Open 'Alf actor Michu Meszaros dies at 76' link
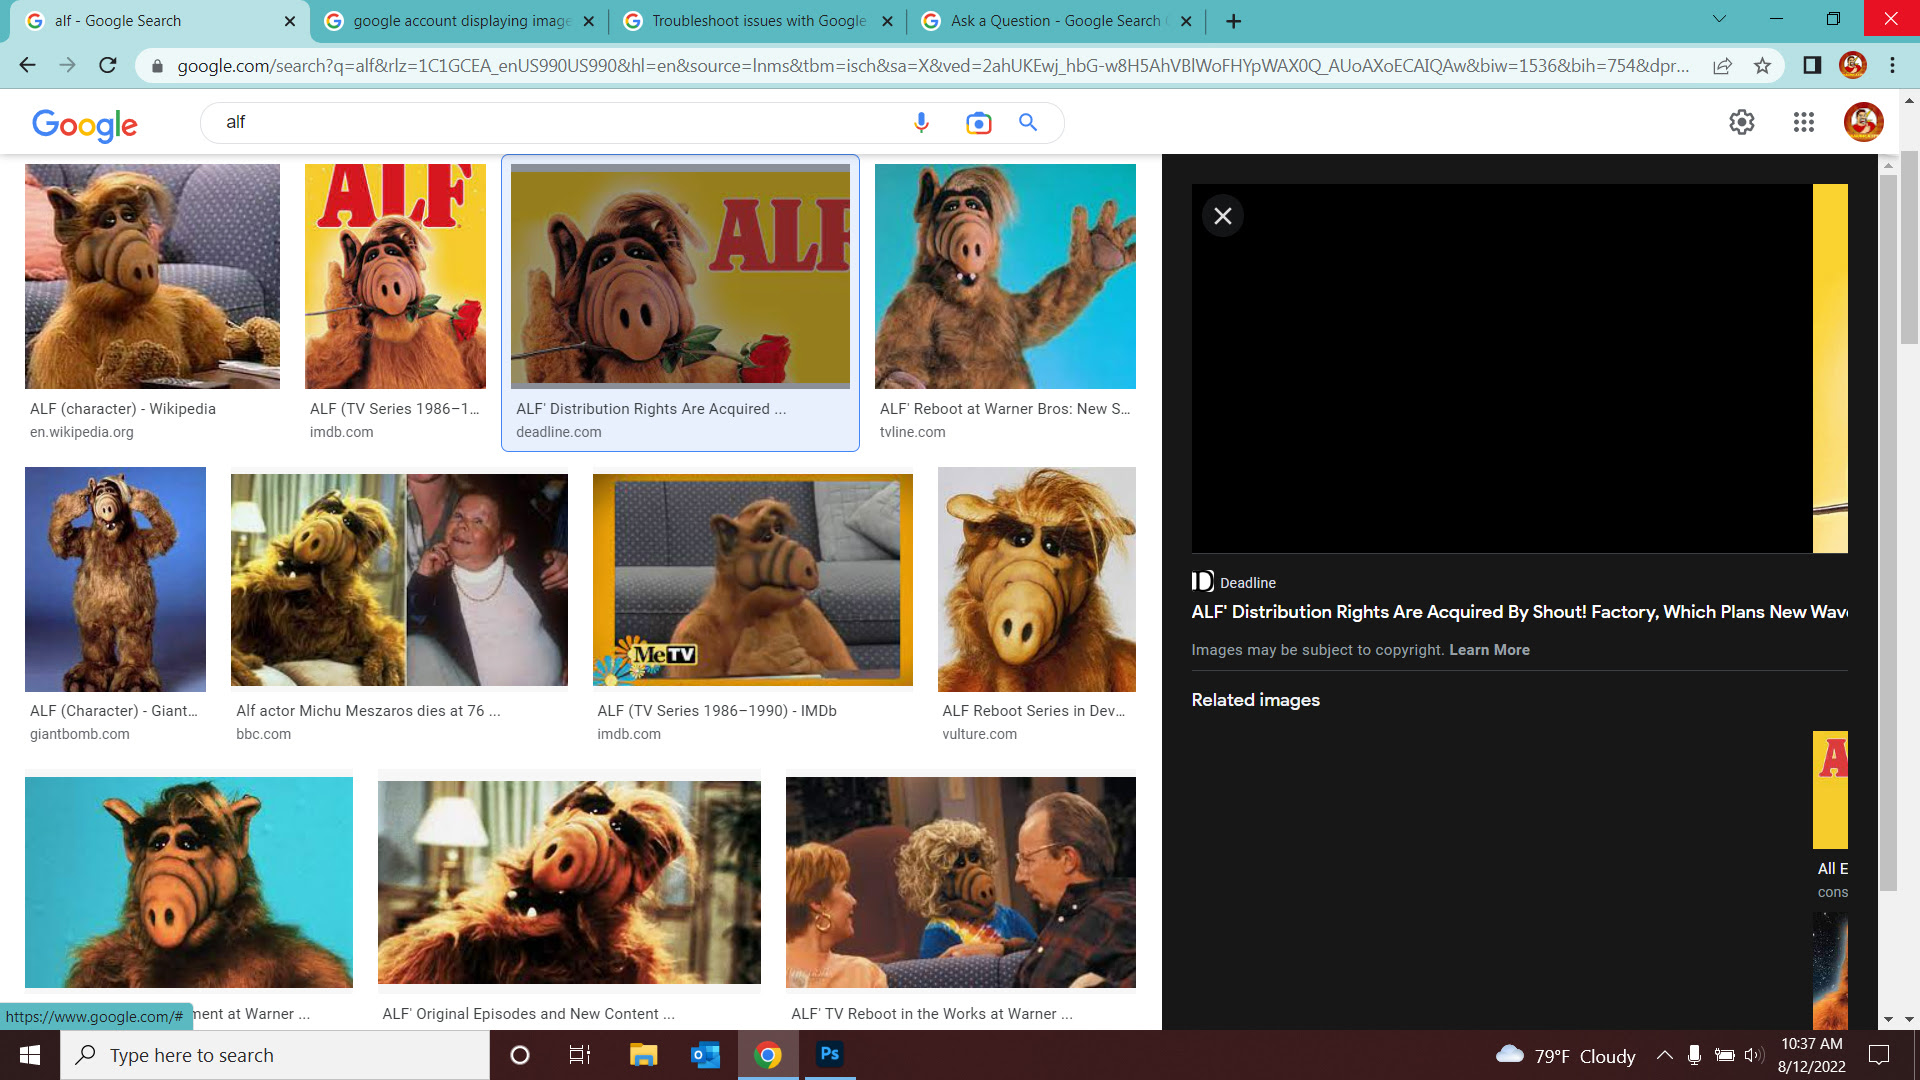Viewport: 1920px width, 1080px height. tap(368, 711)
